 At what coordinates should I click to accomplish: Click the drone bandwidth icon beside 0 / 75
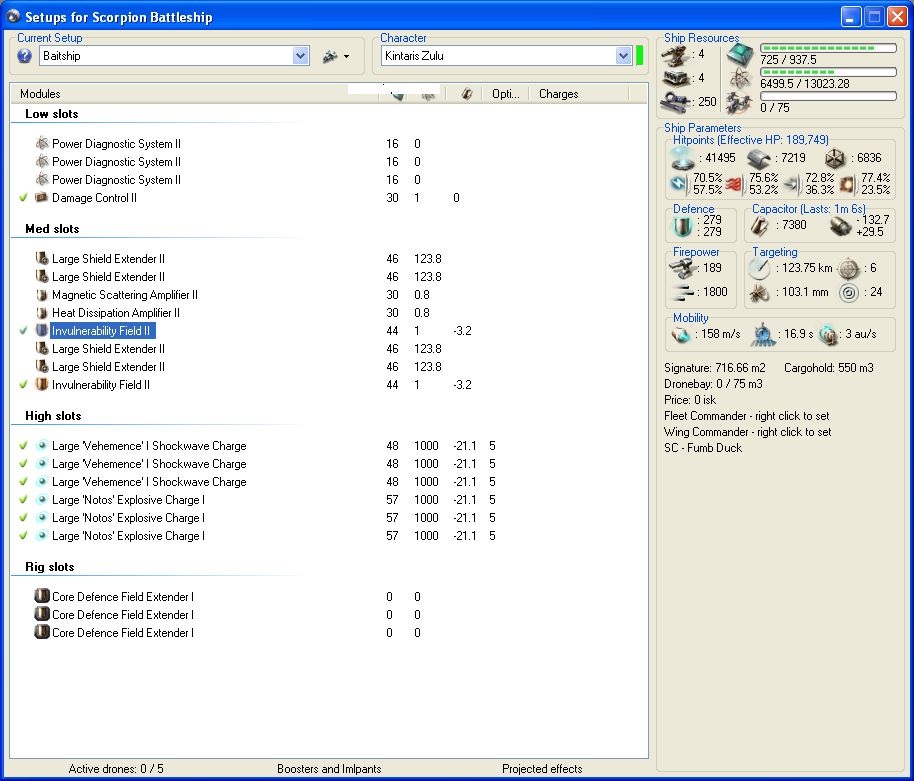click(x=740, y=104)
